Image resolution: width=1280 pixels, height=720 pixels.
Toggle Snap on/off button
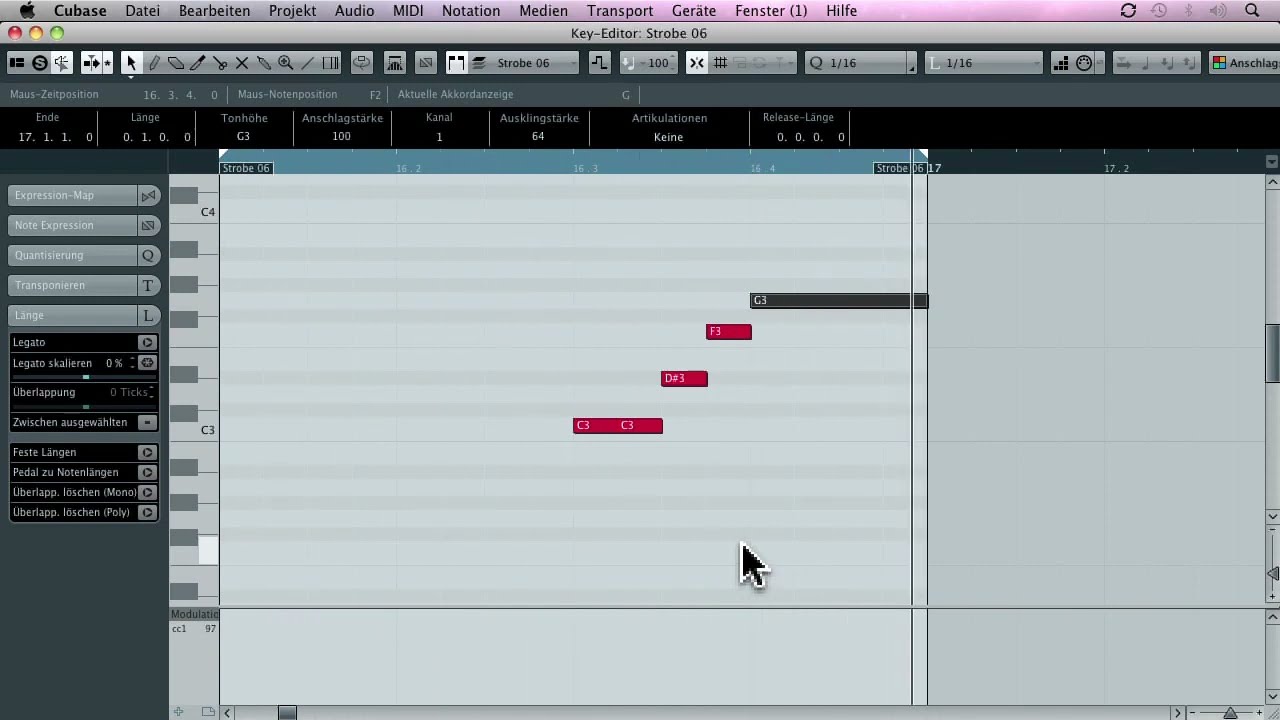point(697,63)
